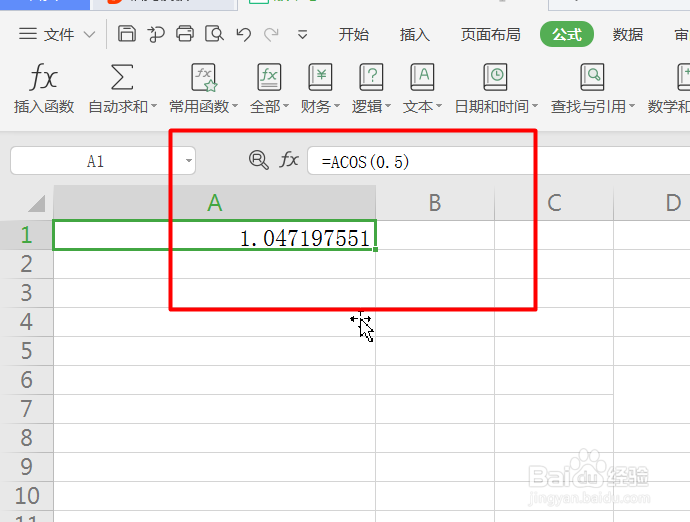This screenshot has height=522, width=690.
Task: Click the Print icon
Action: [185, 34]
